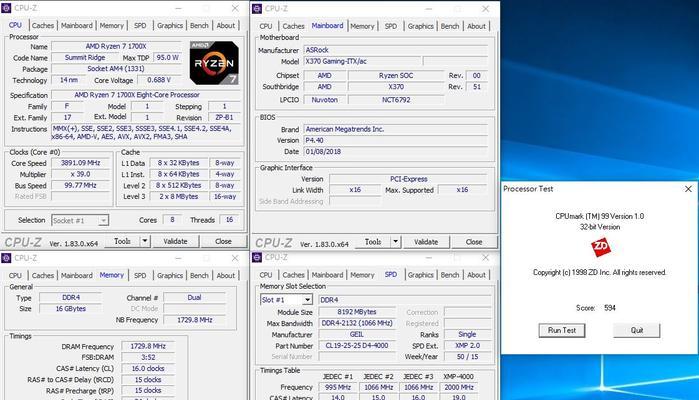Click the GEIL manufacturer value in SPD
The height and width of the screenshot is (400, 699).
pyautogui.click(x=357, y=334)
